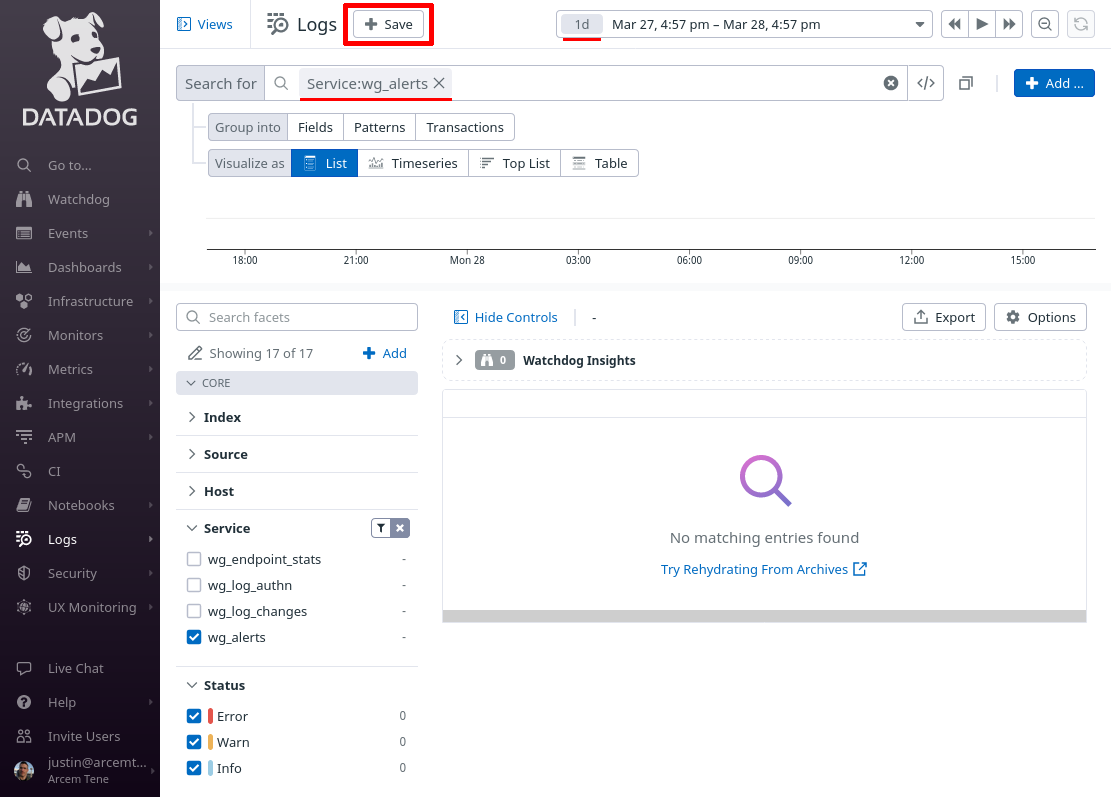Visualize as Top List
The width and height of the screenshot is (1111, 797).
(514, 163)
